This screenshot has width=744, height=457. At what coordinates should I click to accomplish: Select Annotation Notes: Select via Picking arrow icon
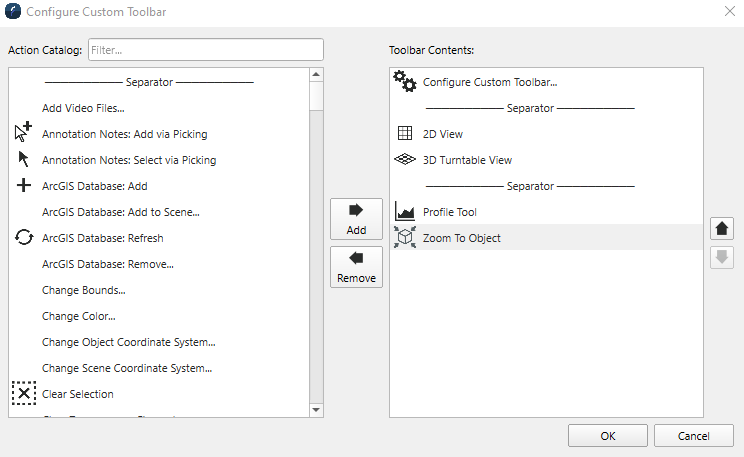point(24,159)
